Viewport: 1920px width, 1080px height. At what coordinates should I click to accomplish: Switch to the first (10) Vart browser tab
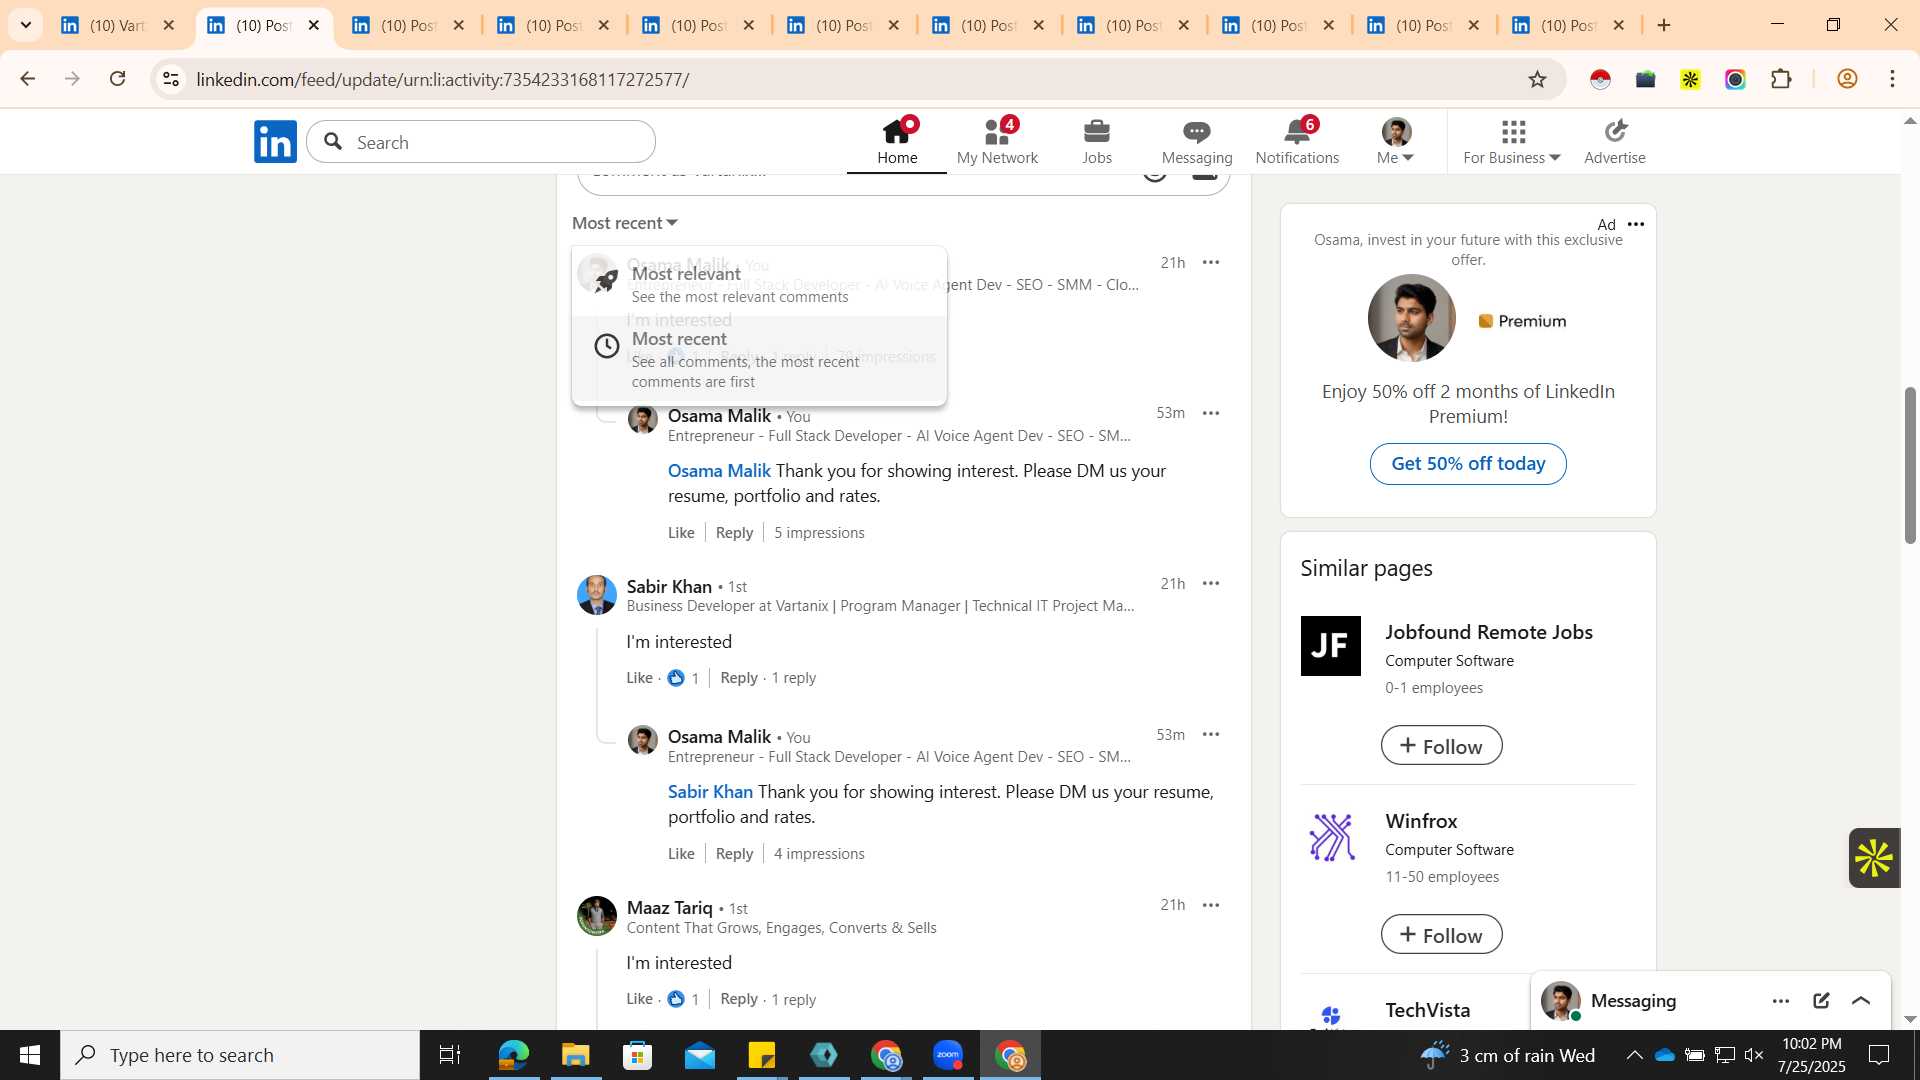[x=119, y=25]
